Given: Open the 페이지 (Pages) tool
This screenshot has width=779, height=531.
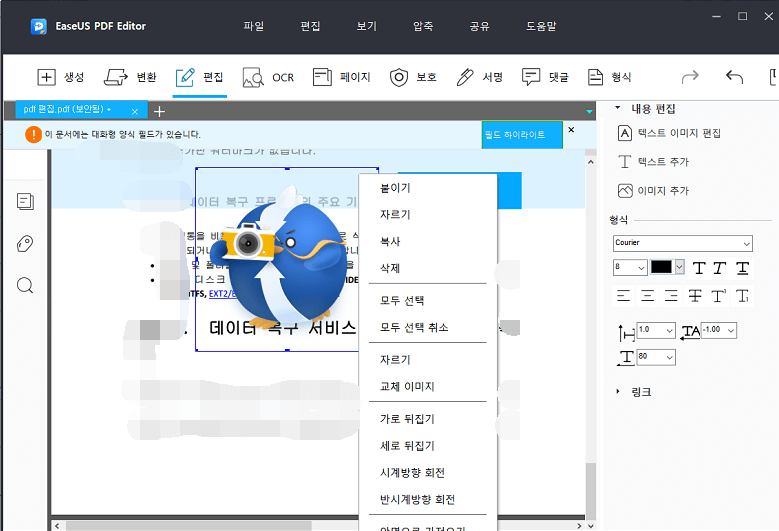Looking at the screenshot, I should pos(341,77).
